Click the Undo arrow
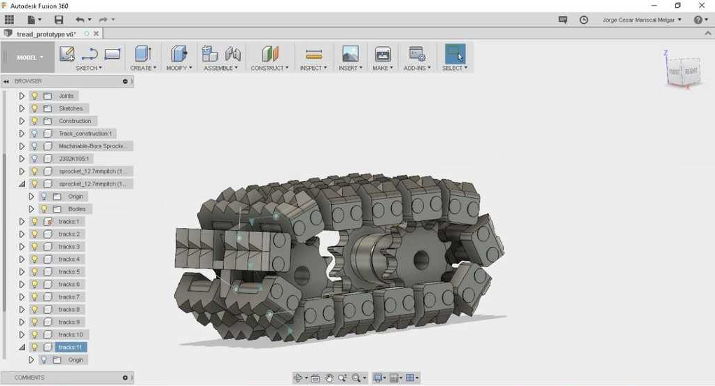 pos(80,20)
